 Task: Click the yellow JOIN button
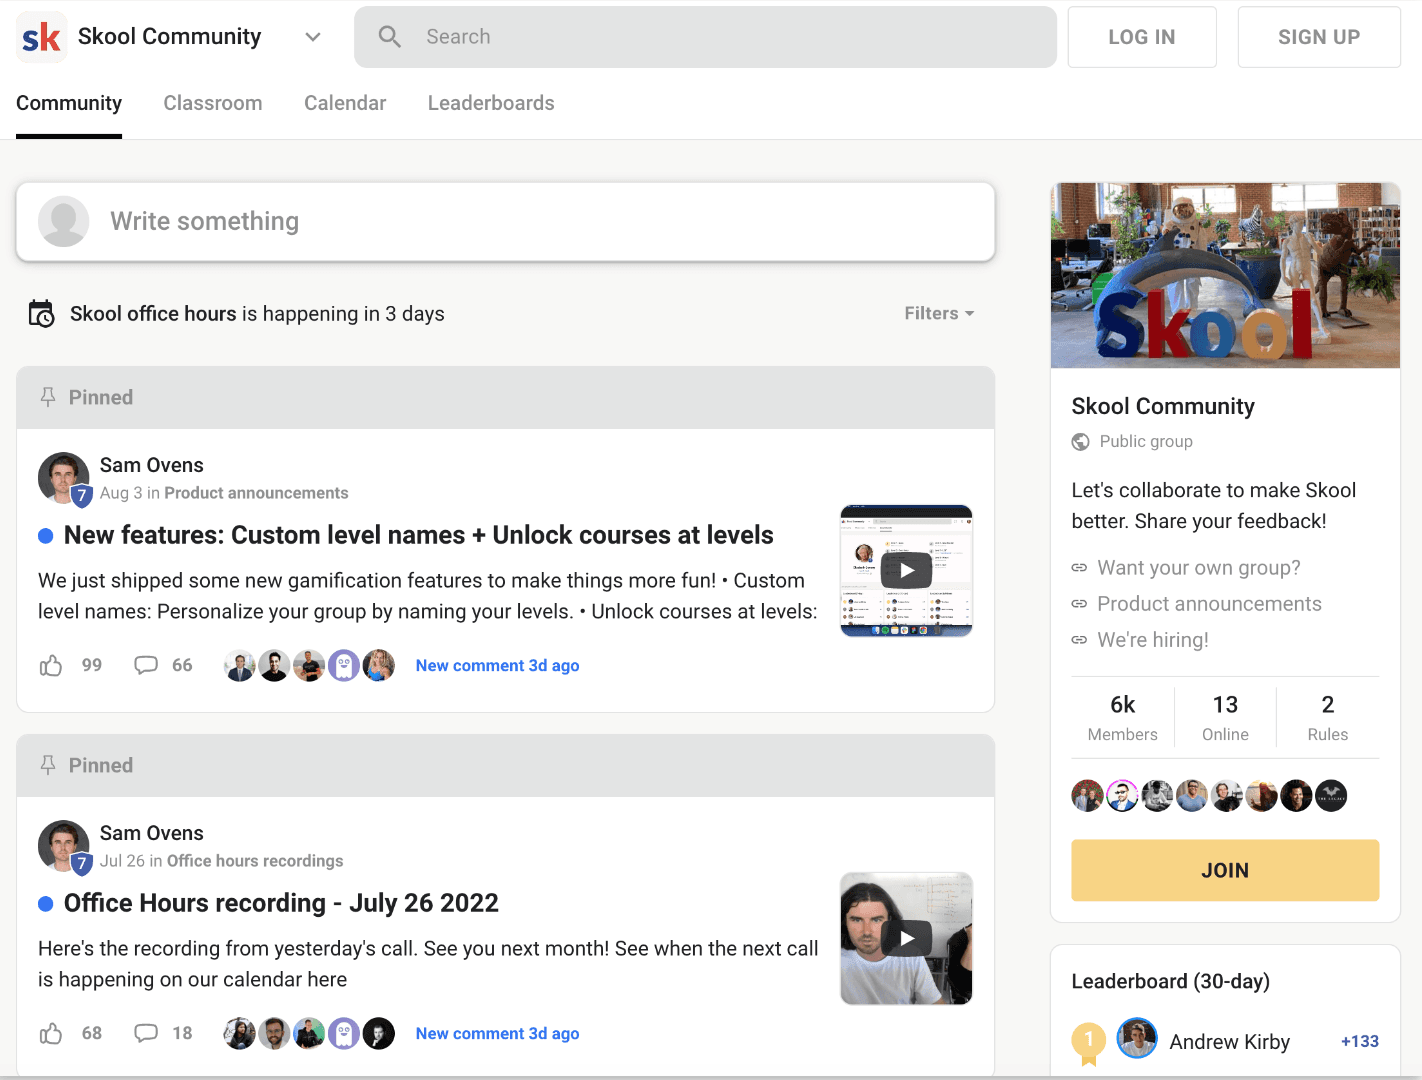[x=1225, y=870]
